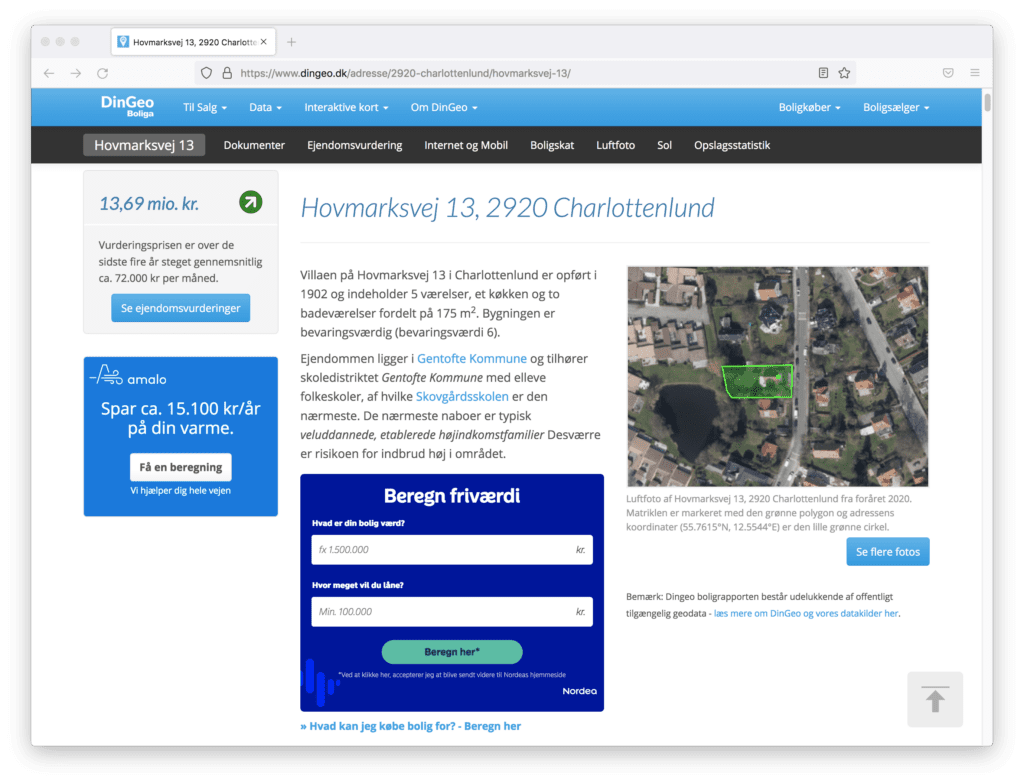The image size is (1024, 783).
Task: Open the Pocket save icon
Action: tap(948, 73)
